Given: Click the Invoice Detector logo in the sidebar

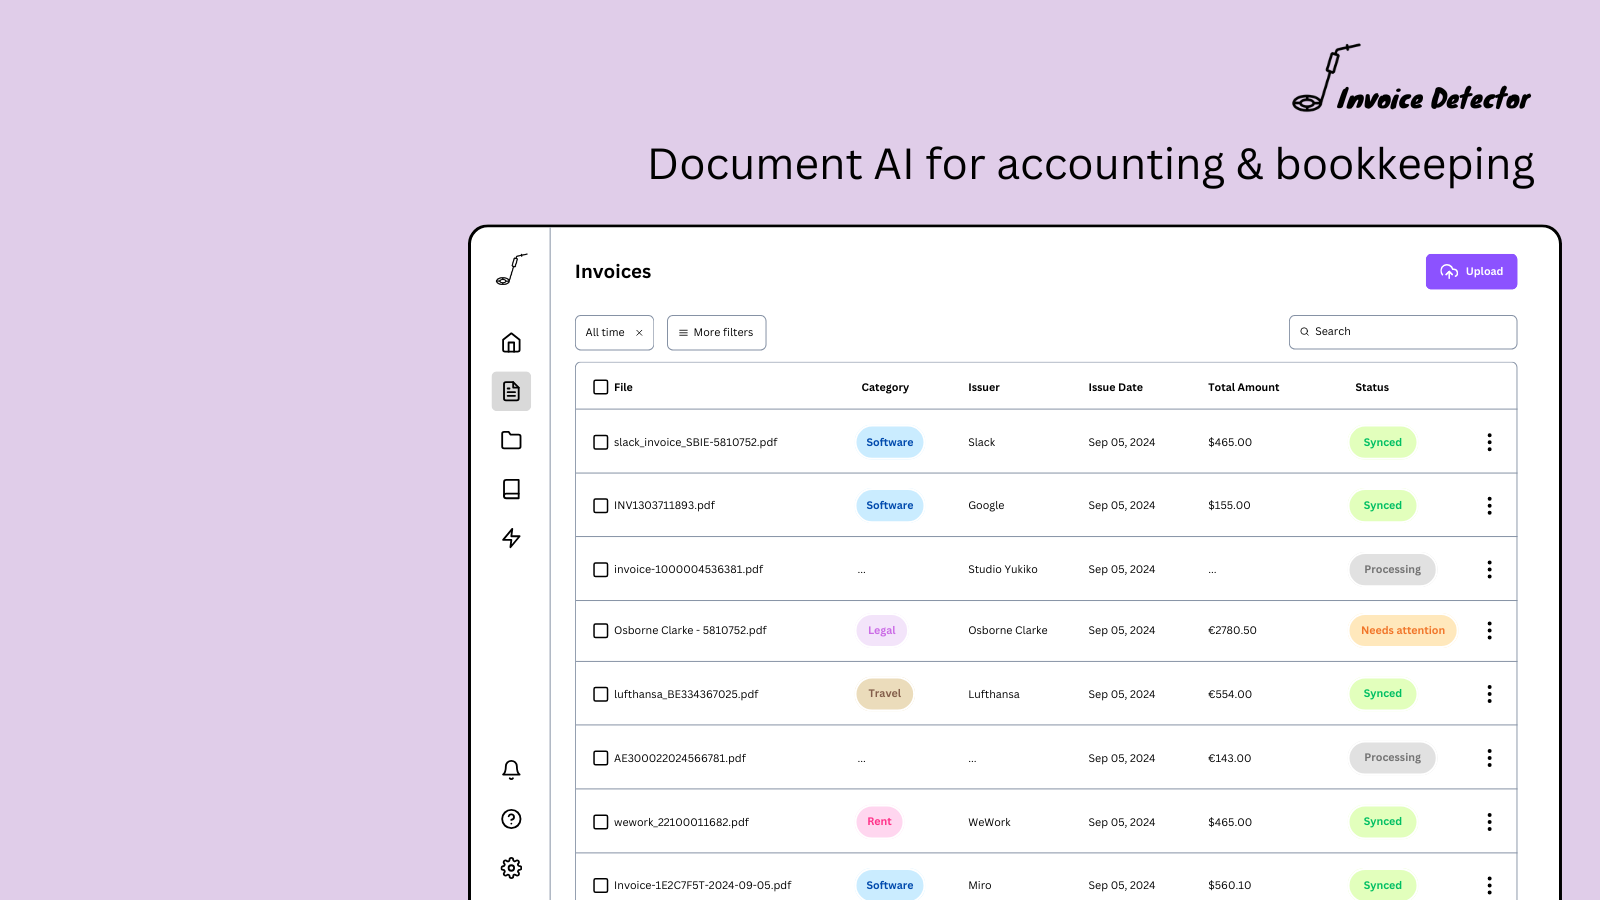Looking at the screenshot, I should [x=511, y=270].
